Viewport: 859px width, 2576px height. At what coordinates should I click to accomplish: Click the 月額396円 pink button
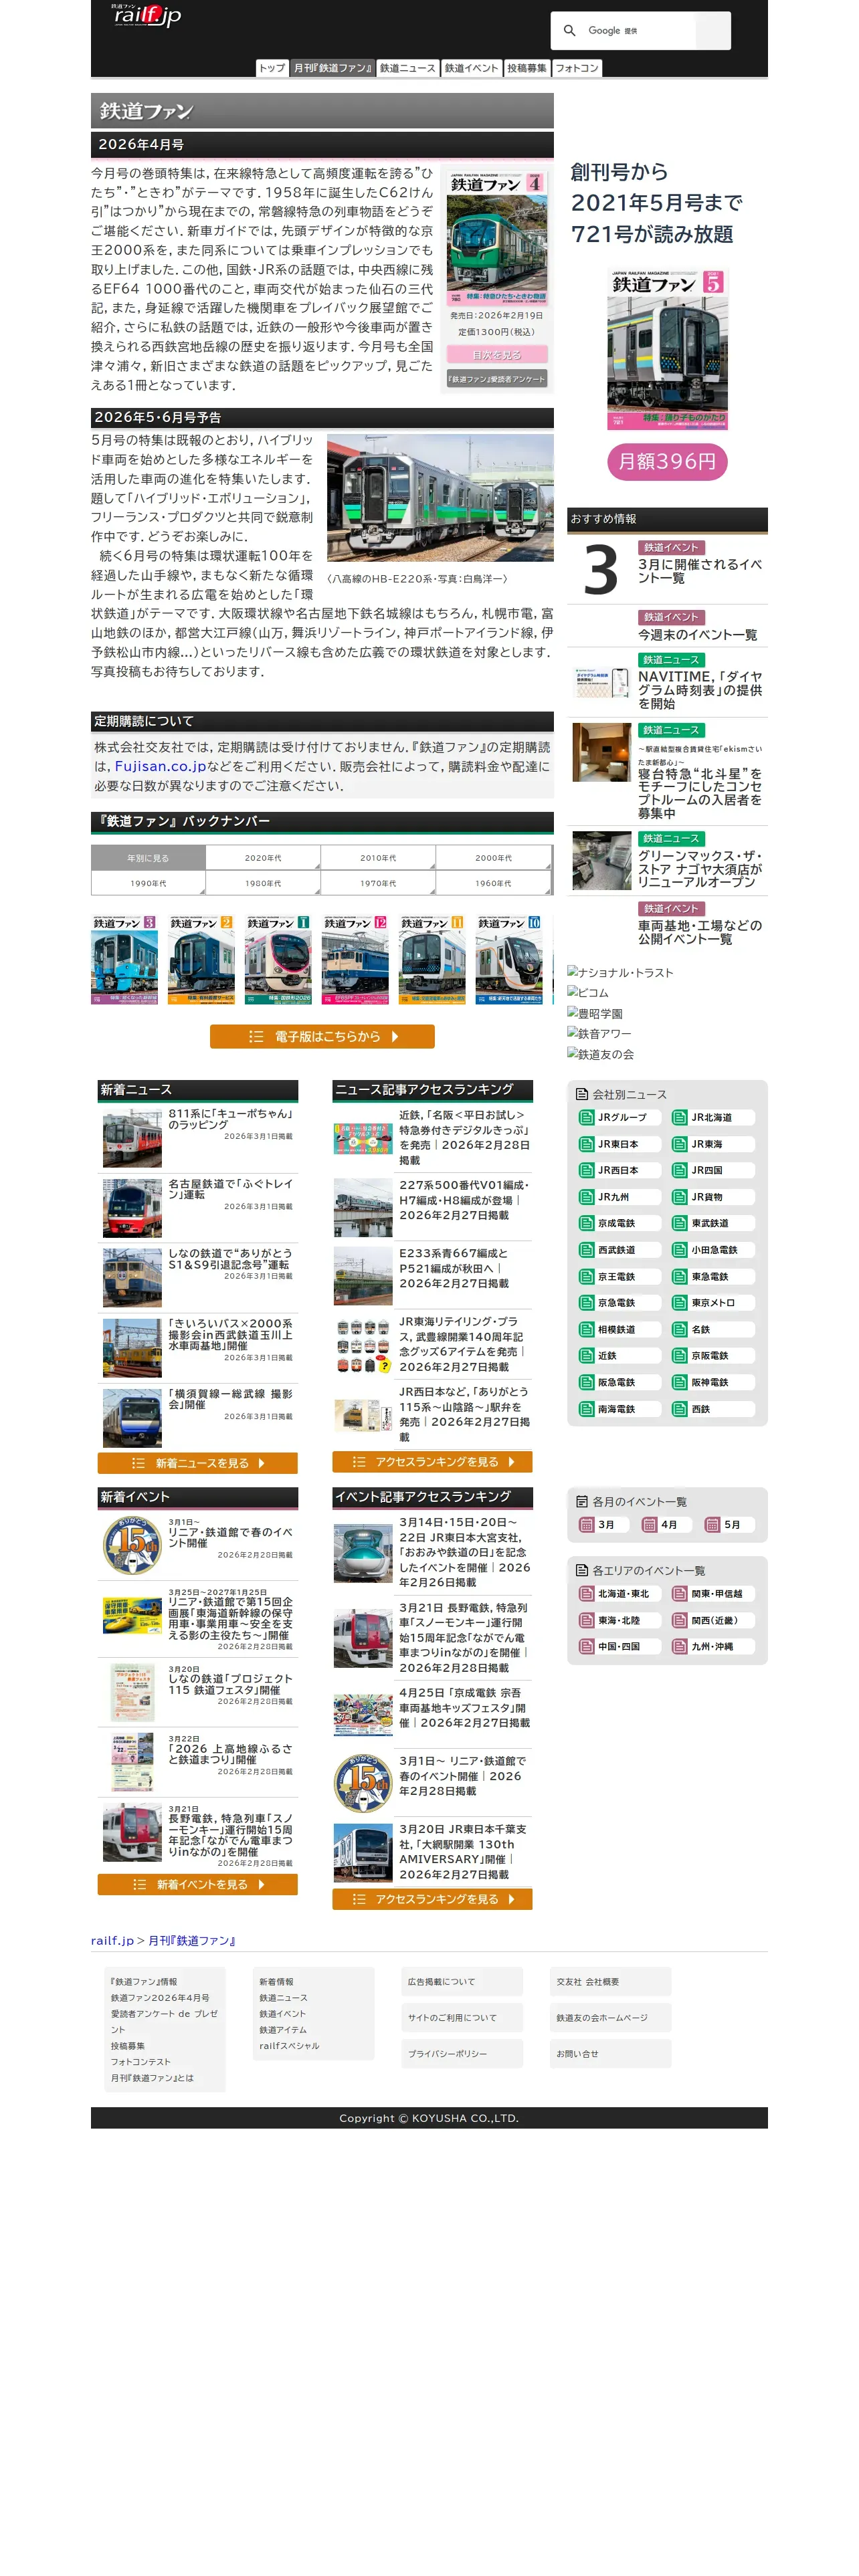pos(667,462)
